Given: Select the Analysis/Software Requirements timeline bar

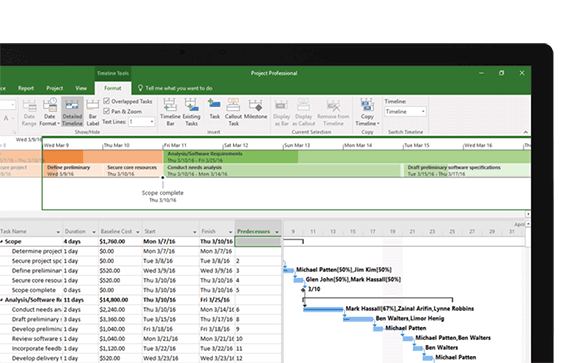Looking at the screenshot, I should 347,157.
